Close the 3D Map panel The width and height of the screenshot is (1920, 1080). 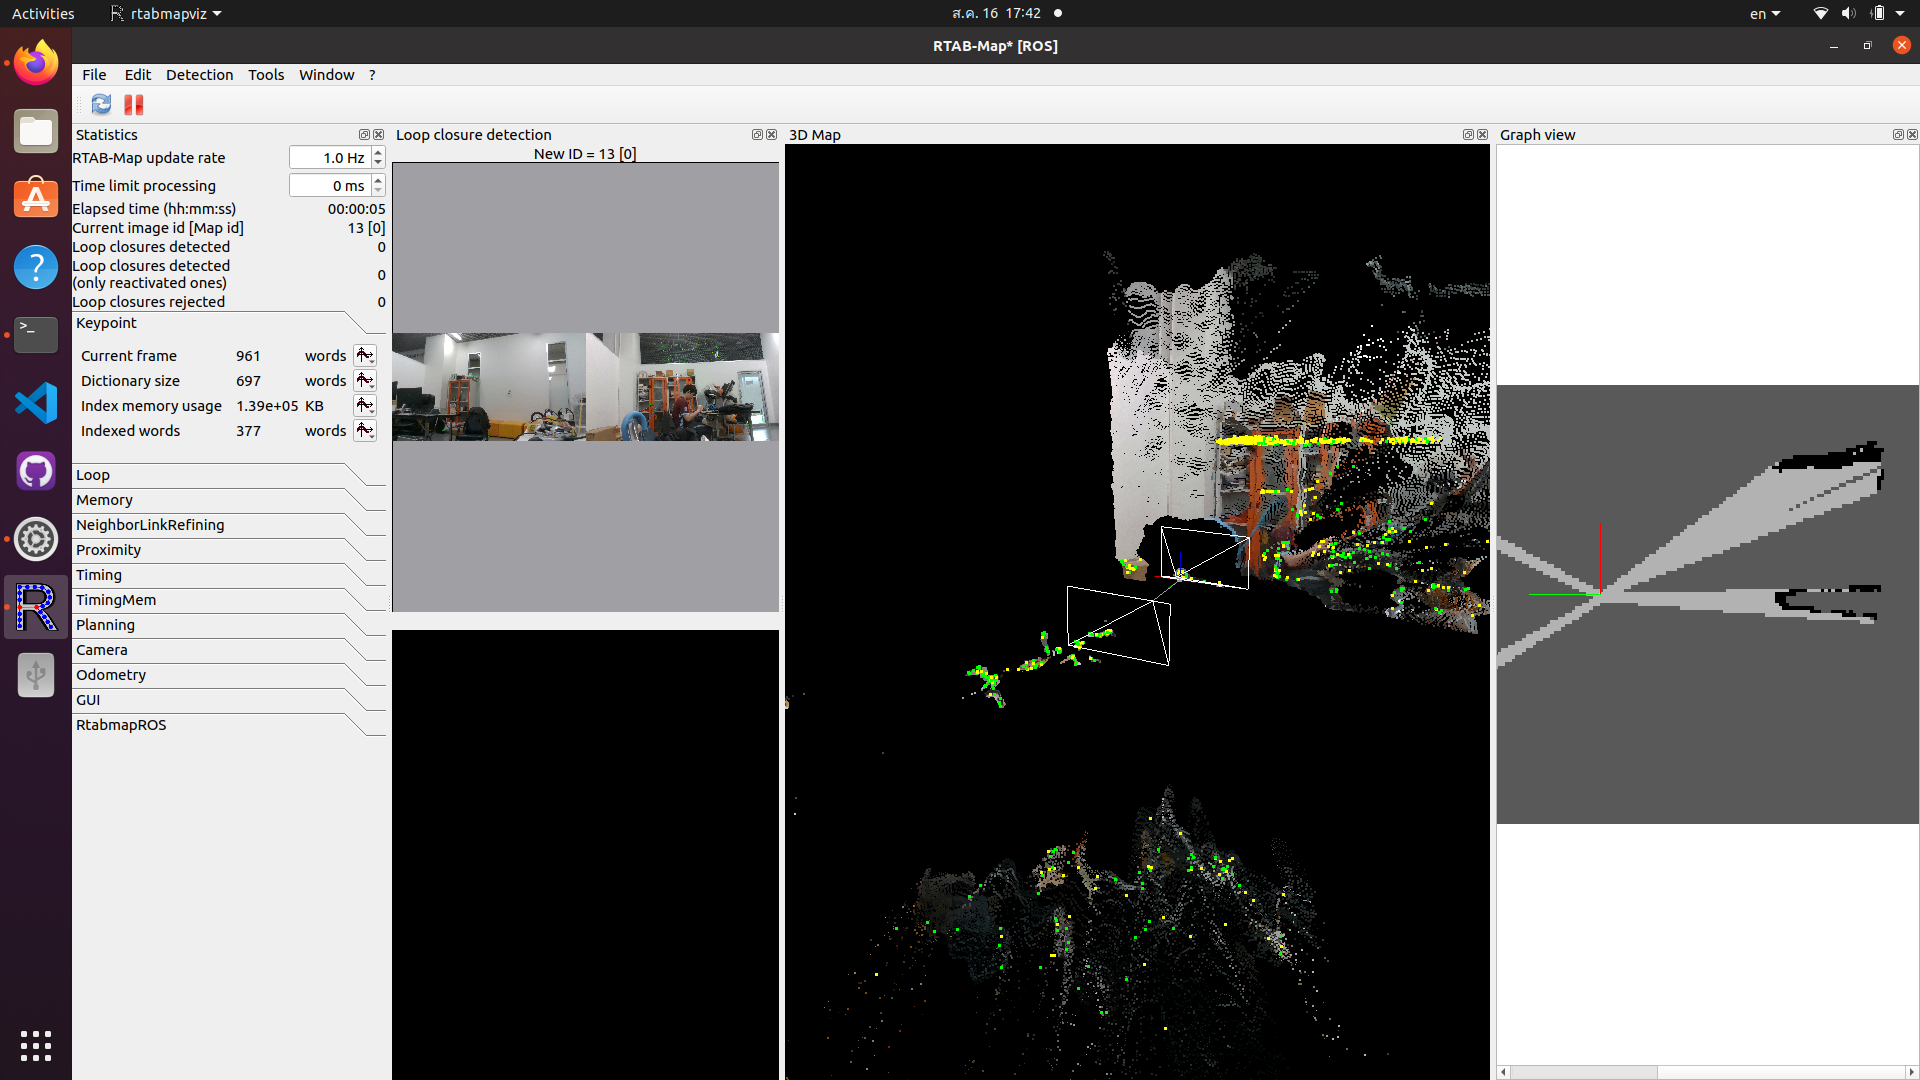[1482, 135]
